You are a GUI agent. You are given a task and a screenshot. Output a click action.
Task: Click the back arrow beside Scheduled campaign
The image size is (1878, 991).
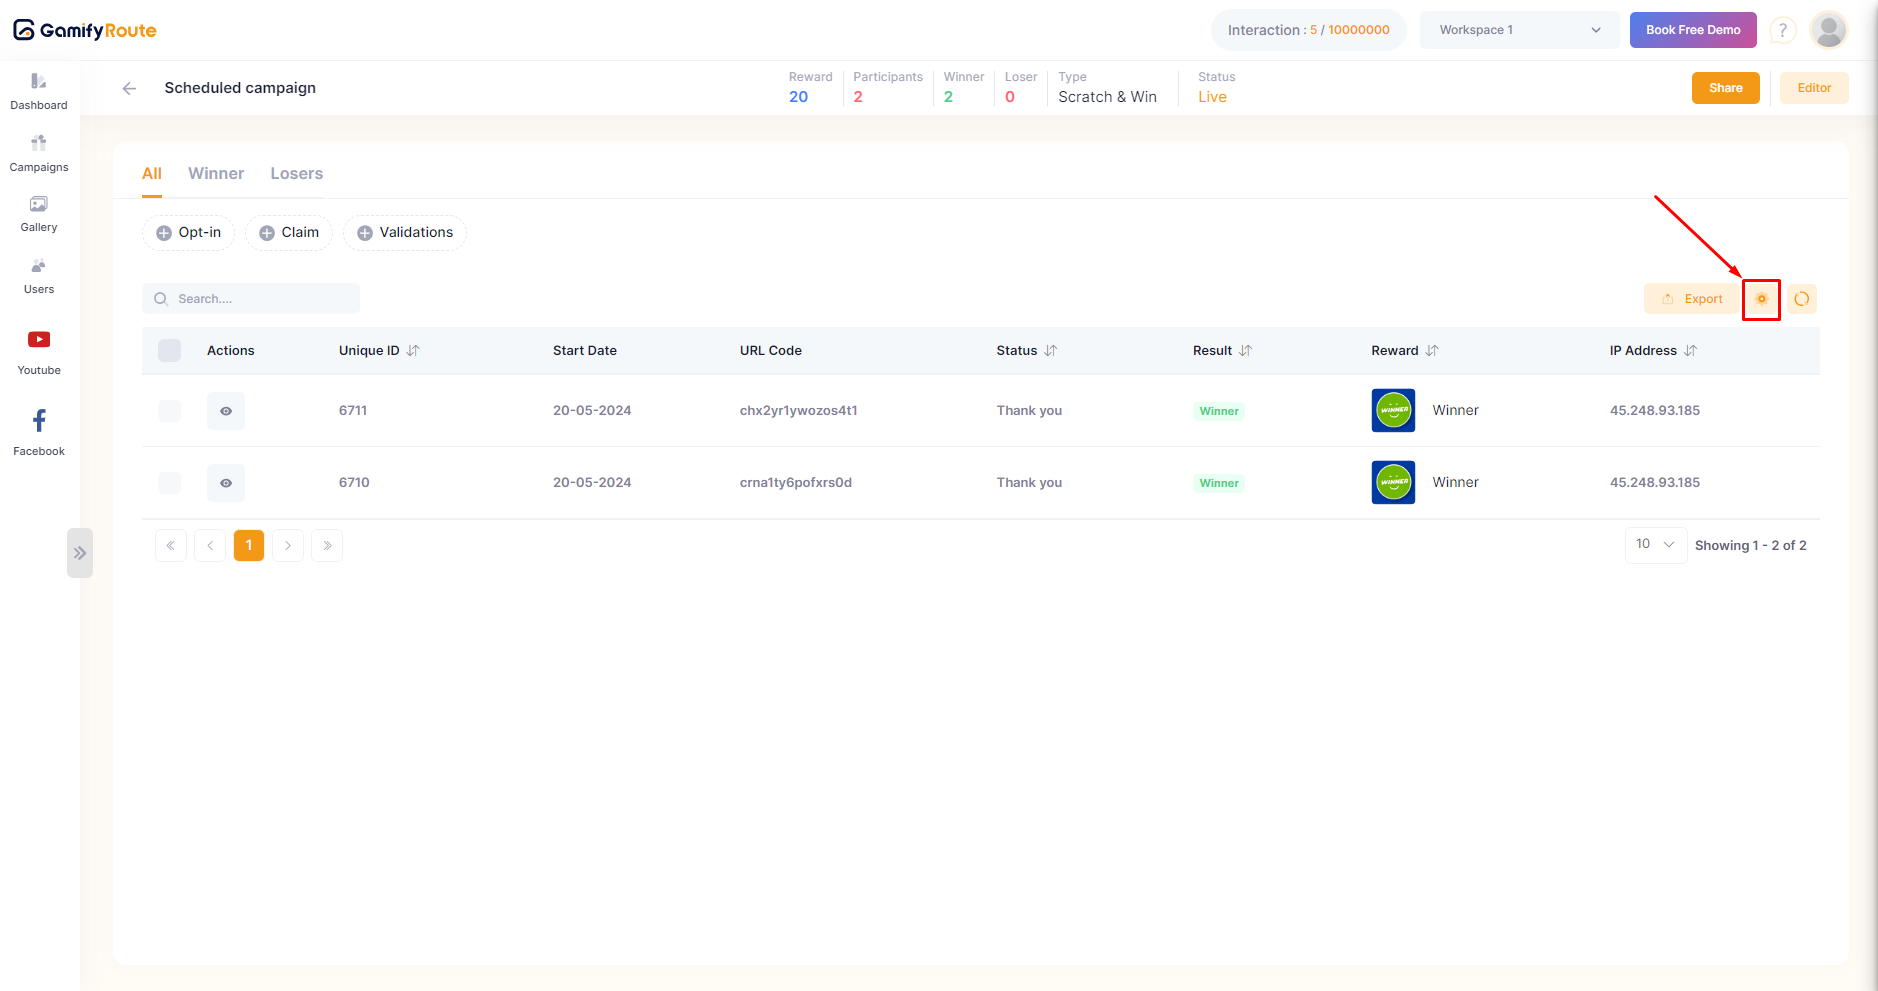point(129,88)
